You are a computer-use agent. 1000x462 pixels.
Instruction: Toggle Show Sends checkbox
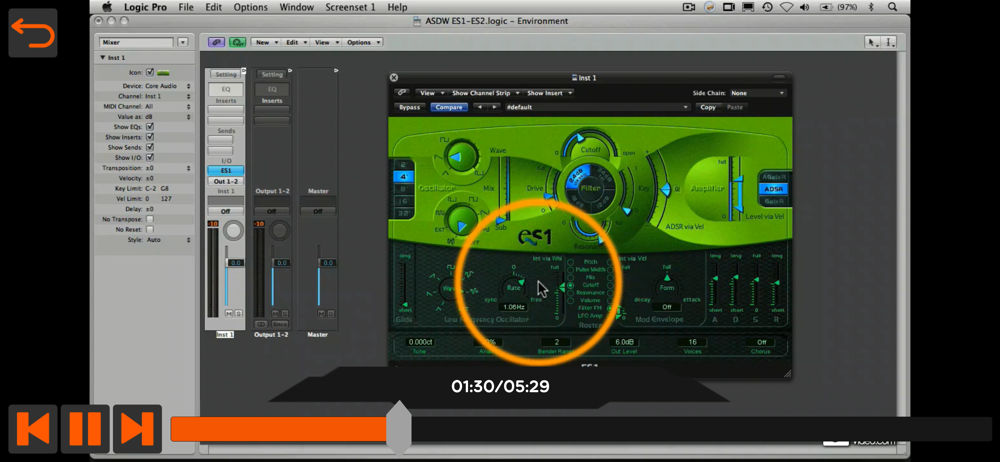(x=150, y=147)
